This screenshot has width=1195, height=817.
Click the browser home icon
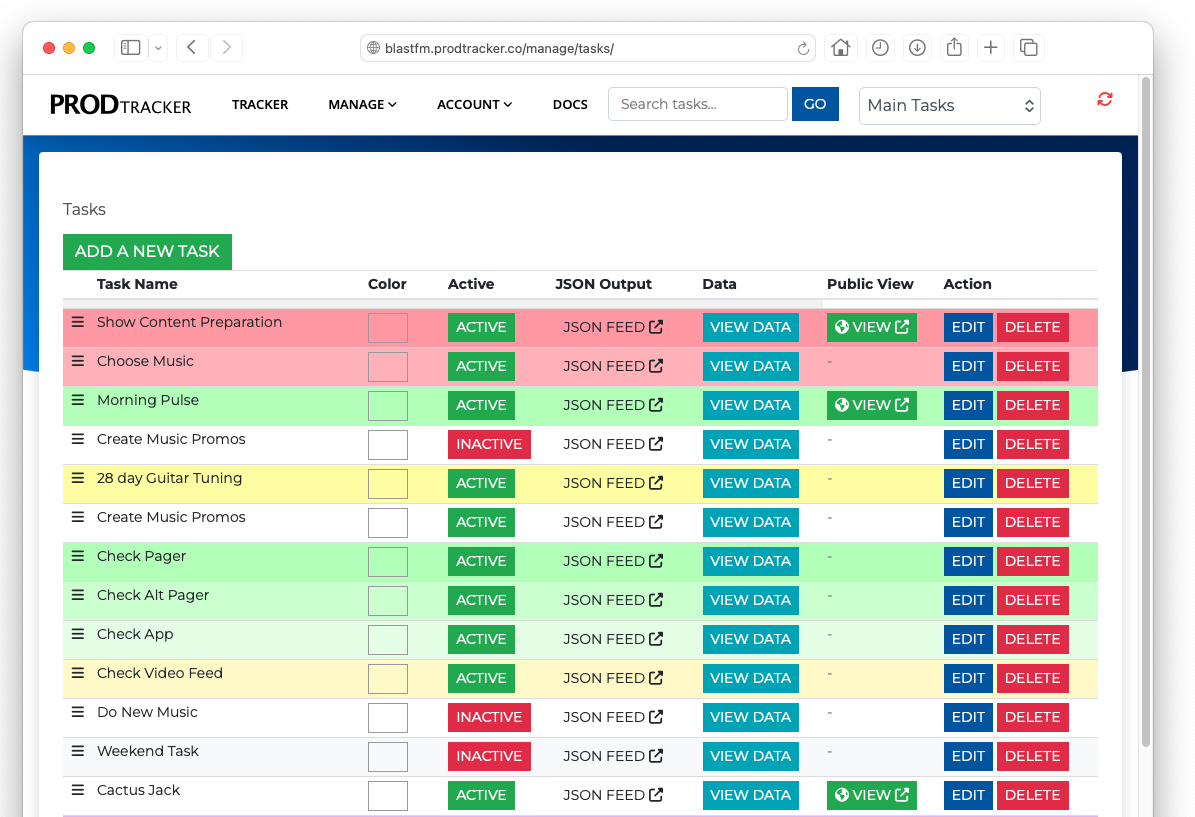(x=841, y=47)
